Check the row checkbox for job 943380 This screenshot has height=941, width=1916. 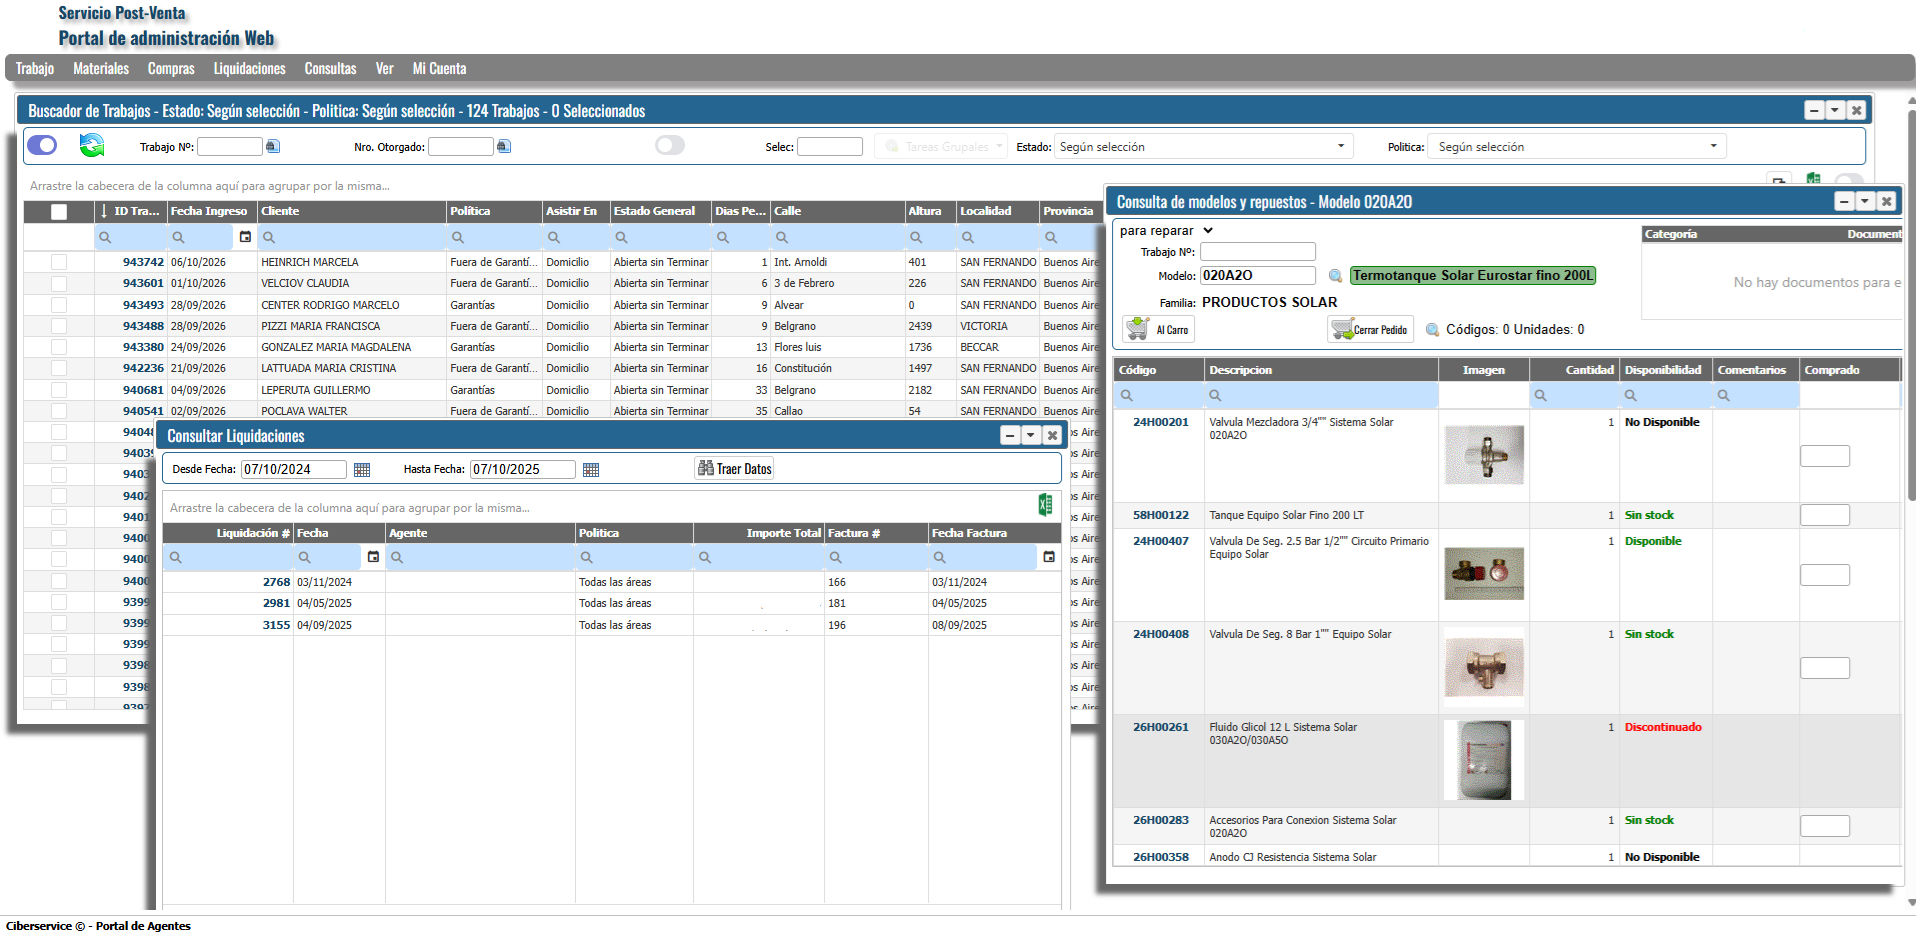pyautogui.click(x=59, y=347)
